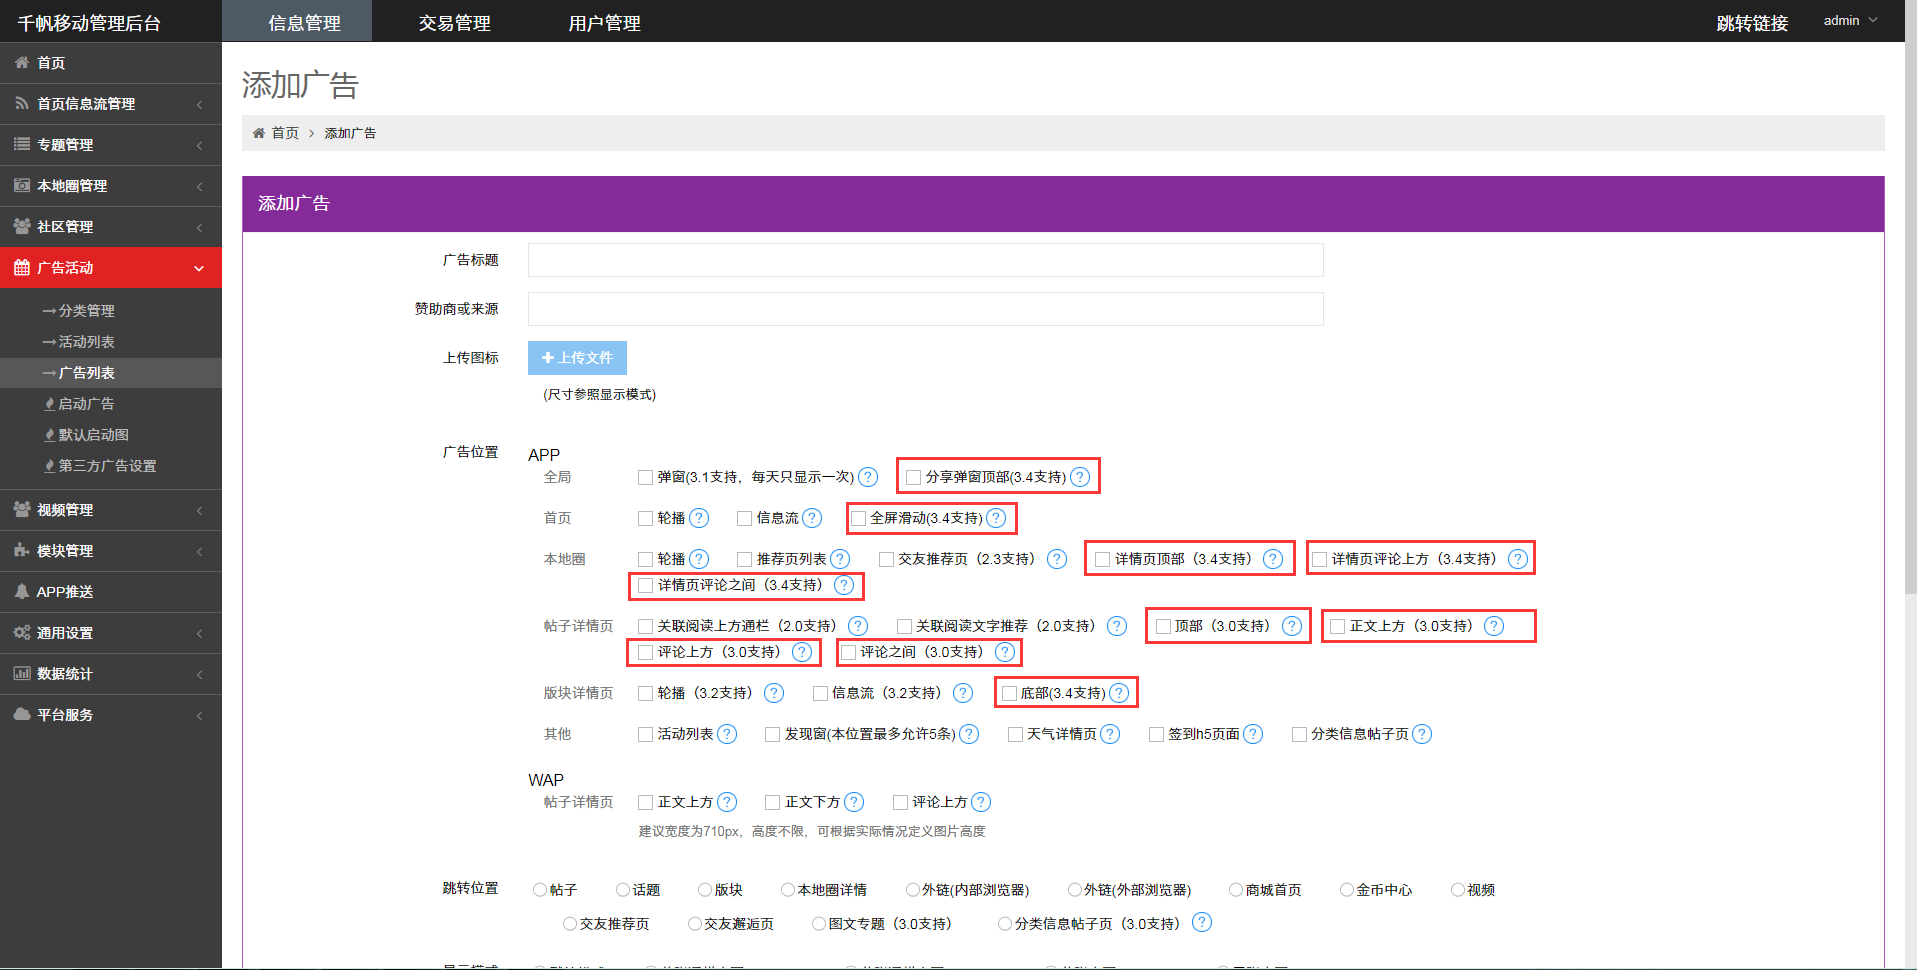Enable the 全屏滑动(3.4支持) checkbox
1917x970 pixels.
click(x=858, y=519)
